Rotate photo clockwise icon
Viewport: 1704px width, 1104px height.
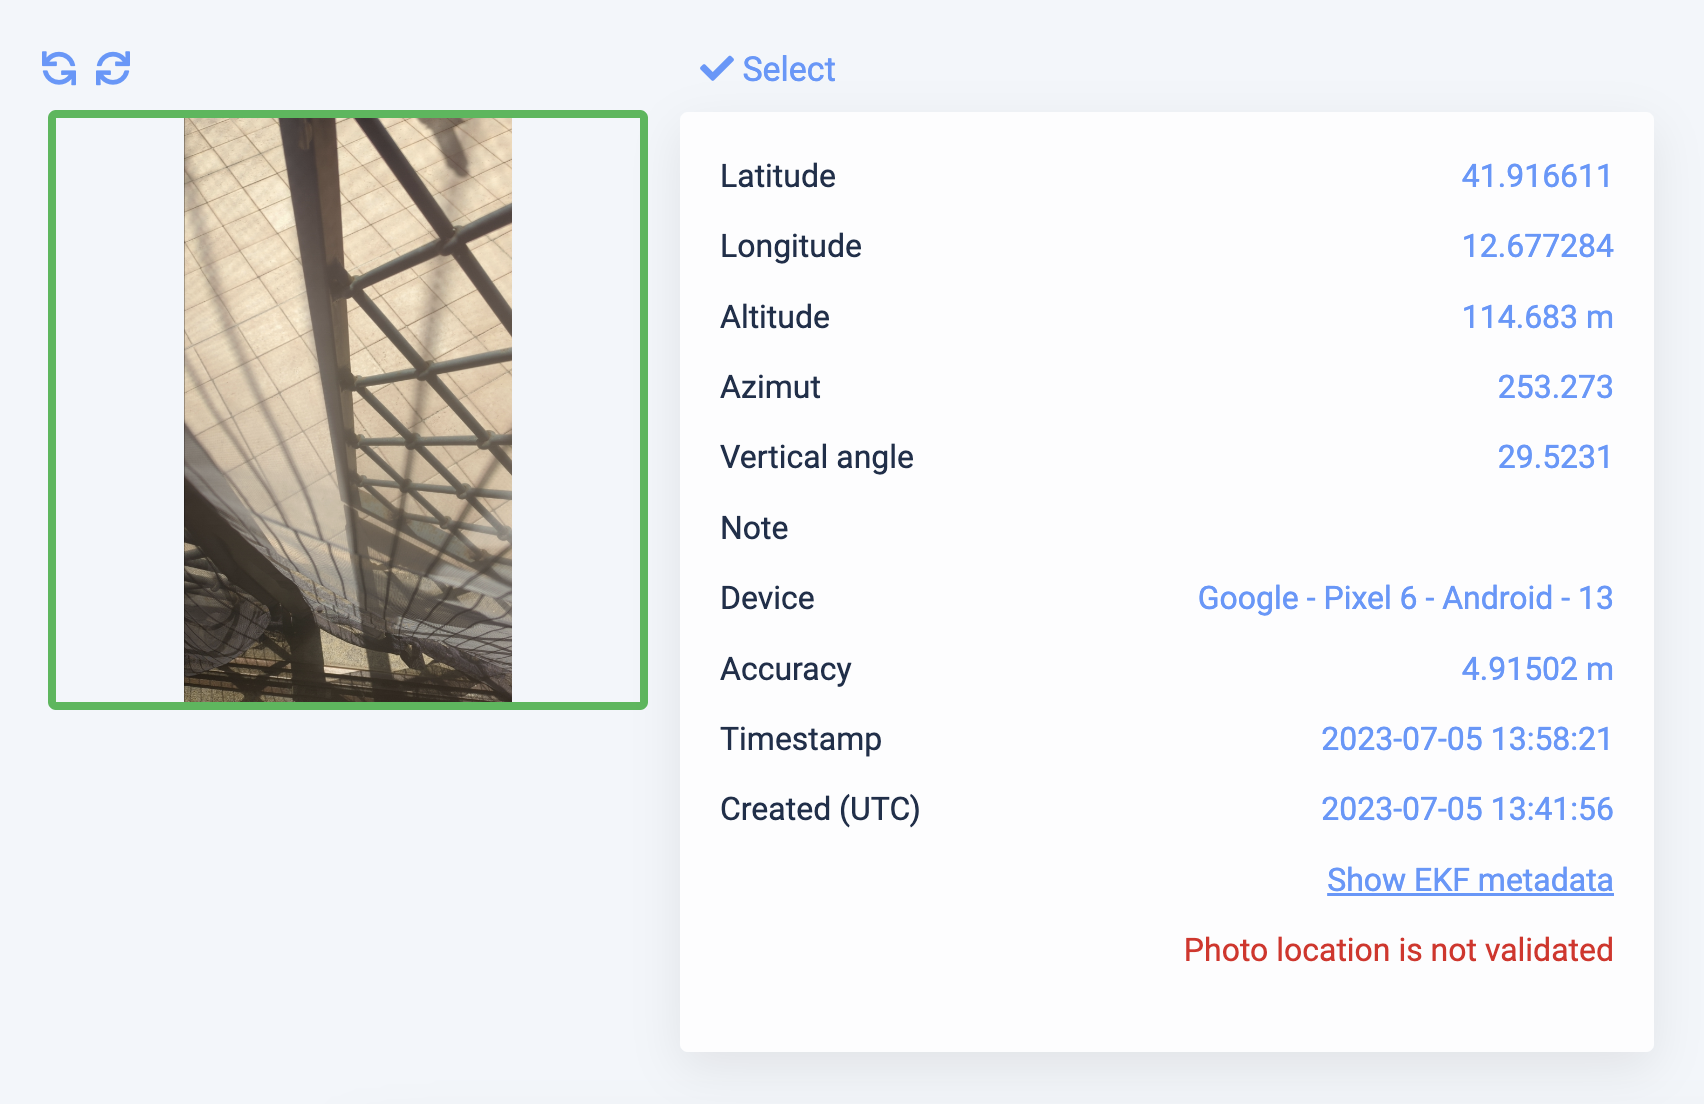113,69
